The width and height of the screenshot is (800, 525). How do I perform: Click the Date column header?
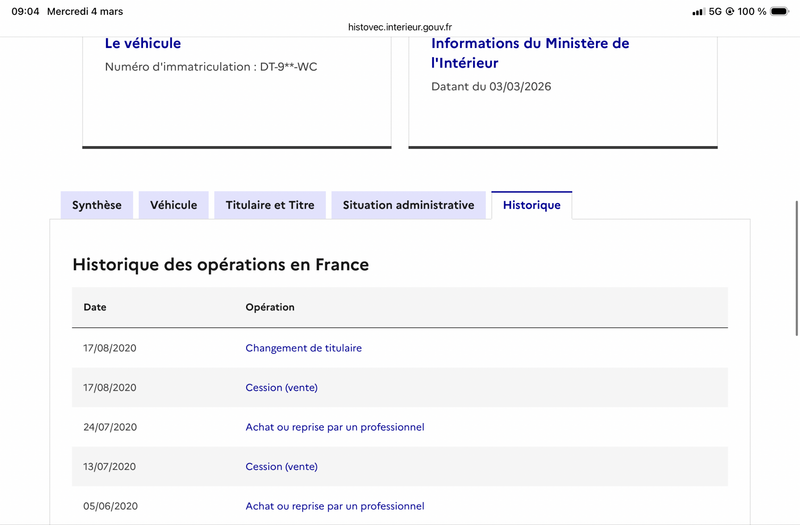tap(95, 307)
